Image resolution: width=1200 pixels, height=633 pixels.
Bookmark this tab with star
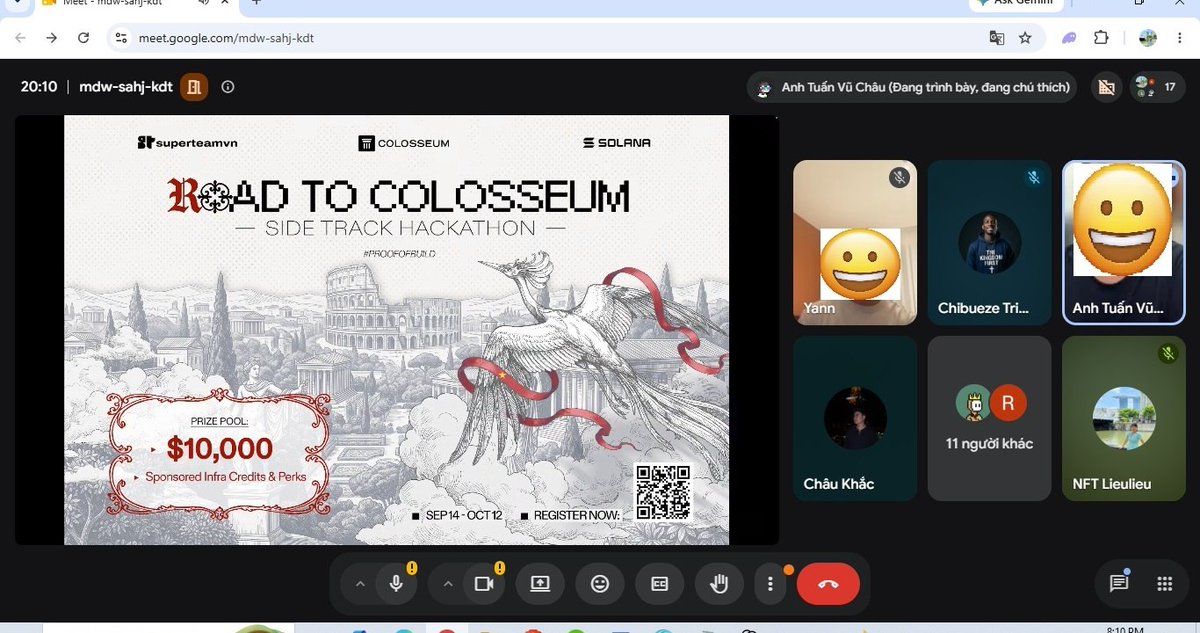1025,38
